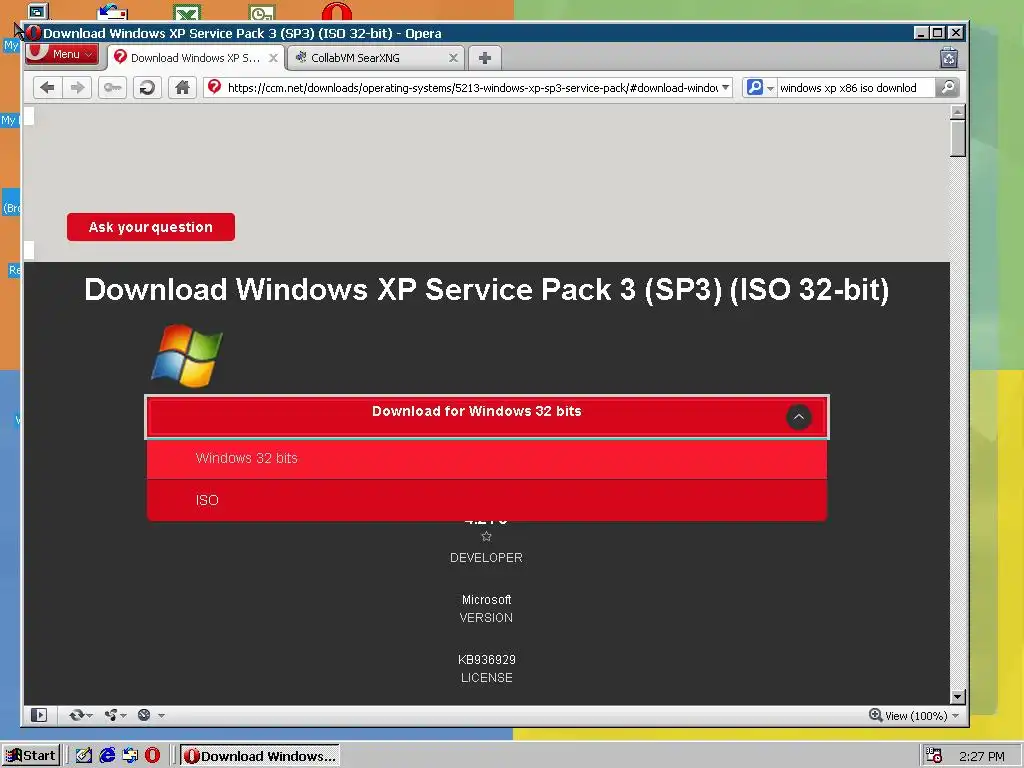1024x768 pixels.
Task: Open the Opera Menu button
Action: pyautogui.click(x=62, y=54)
